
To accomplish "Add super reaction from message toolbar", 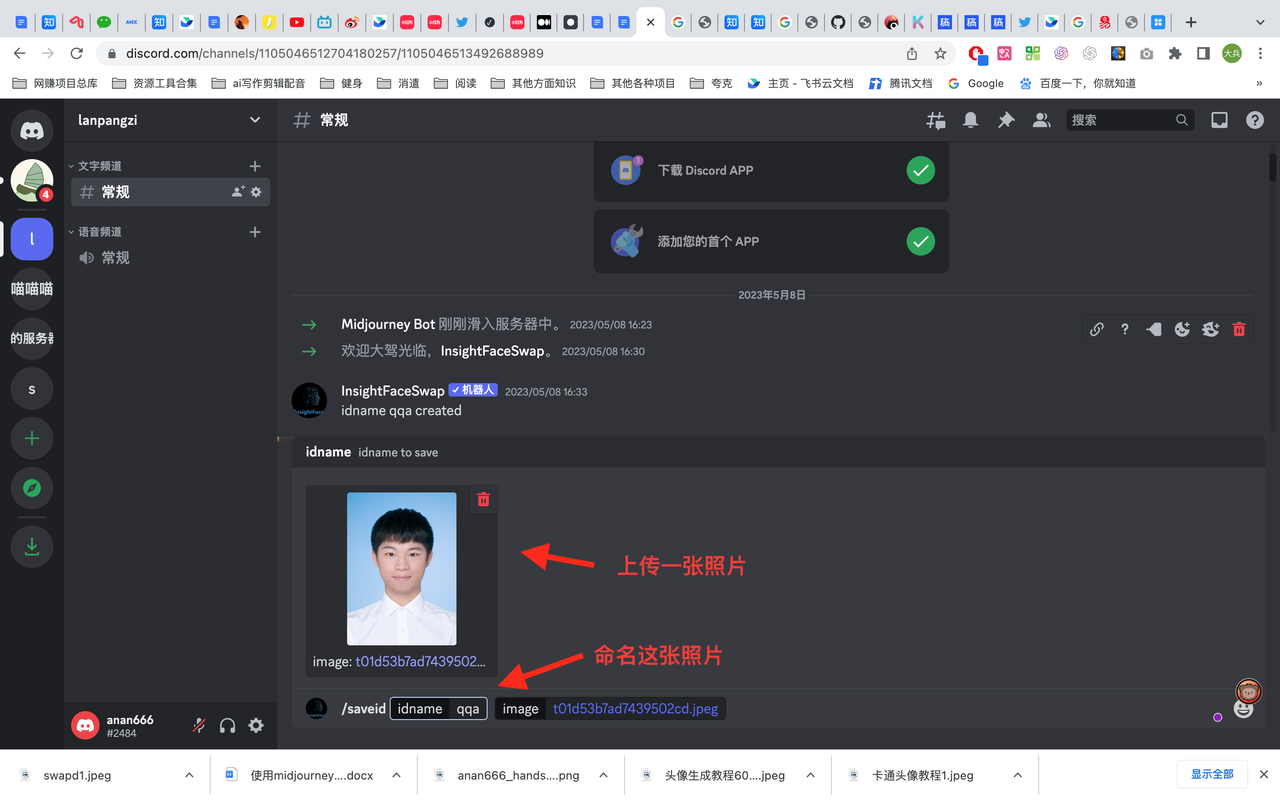I will (1211, 329).
